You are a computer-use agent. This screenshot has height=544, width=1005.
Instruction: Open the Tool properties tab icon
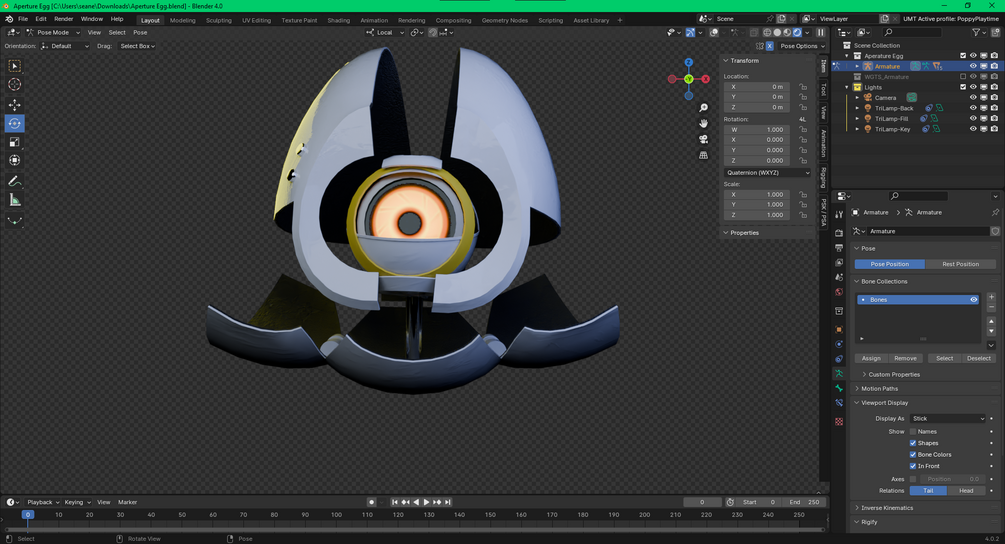pyautogui.click(x=839, y=215)
